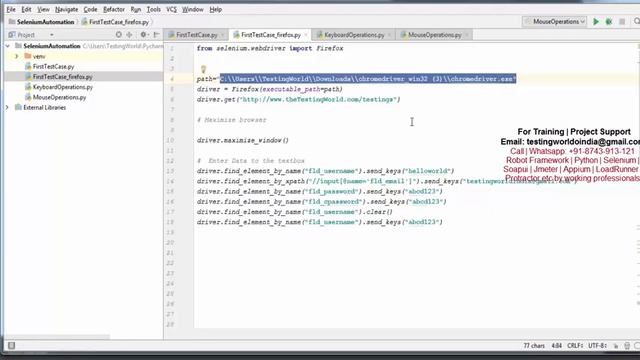Open the Window menu

(x=193, y=9)
